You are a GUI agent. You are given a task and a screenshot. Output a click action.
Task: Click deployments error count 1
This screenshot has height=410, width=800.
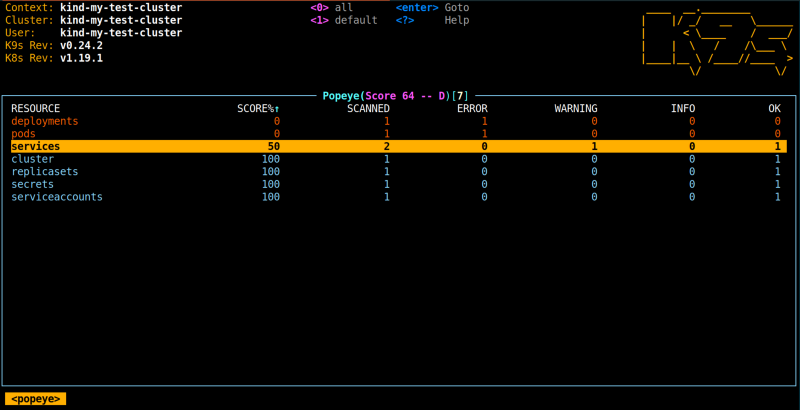(x=485, y=121)
